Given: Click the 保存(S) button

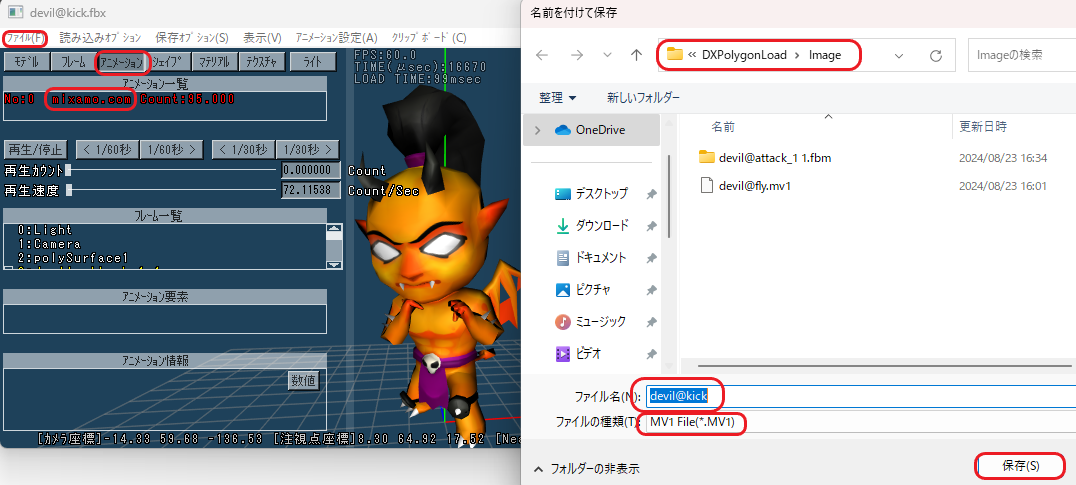Looking at the screenshot, I should point(1020,466).
